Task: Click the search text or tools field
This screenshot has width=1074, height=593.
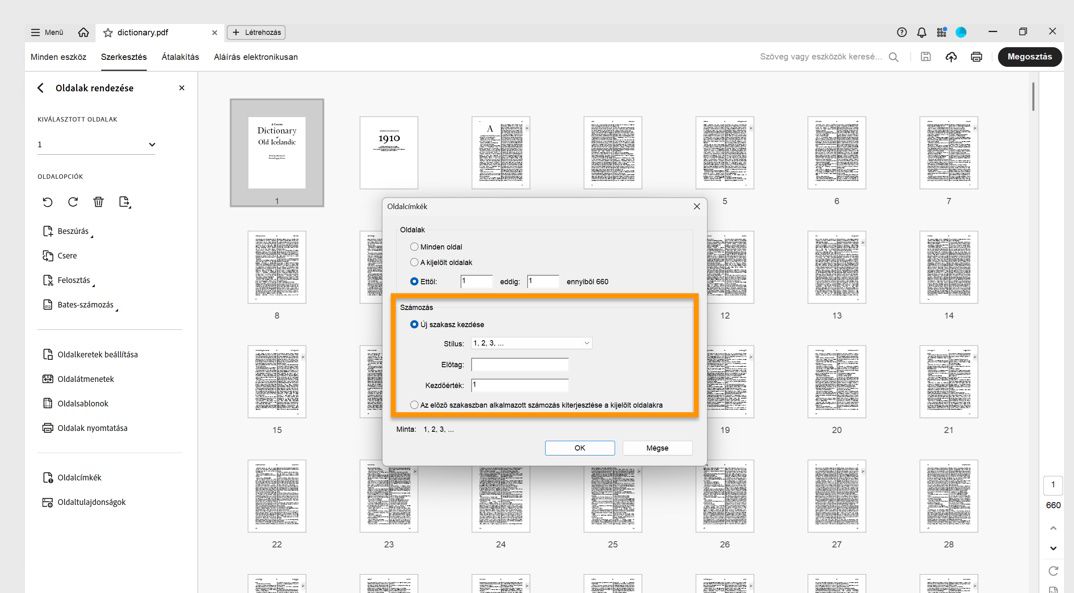Action: pyautogui.click(x=821, y=57)
